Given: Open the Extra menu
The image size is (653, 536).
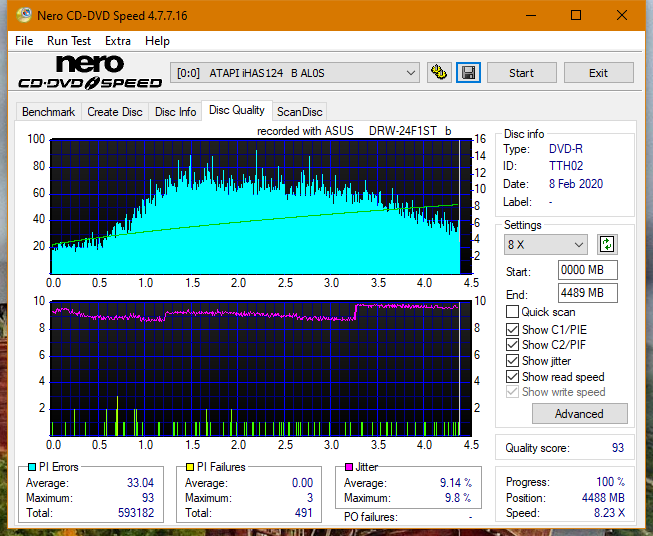Looking at the screenshot, I should pyautogui.click(x=118, y=41).
